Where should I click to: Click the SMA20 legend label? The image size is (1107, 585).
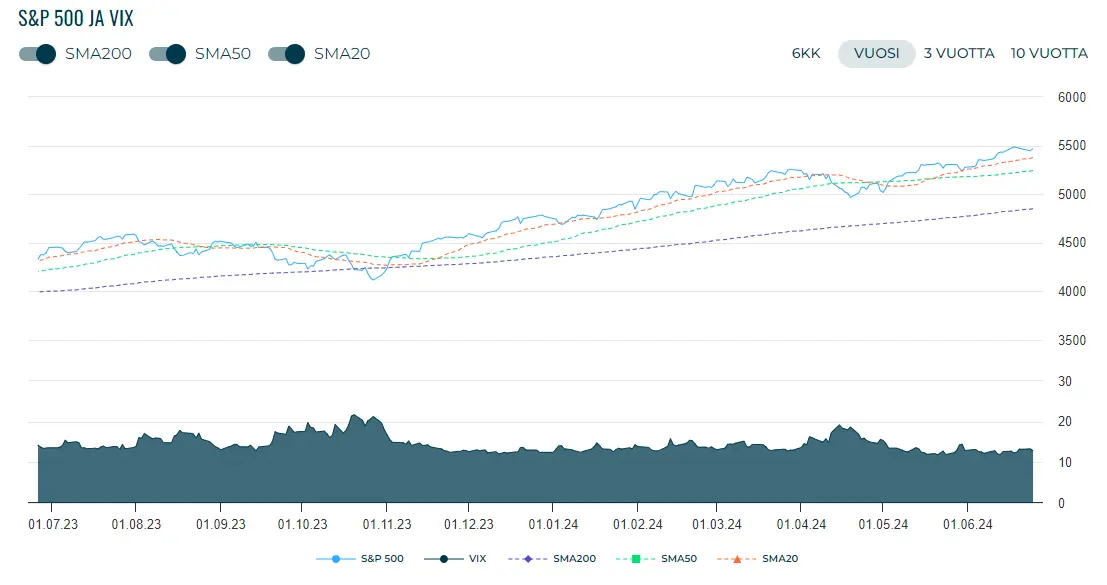coord(780,559)
